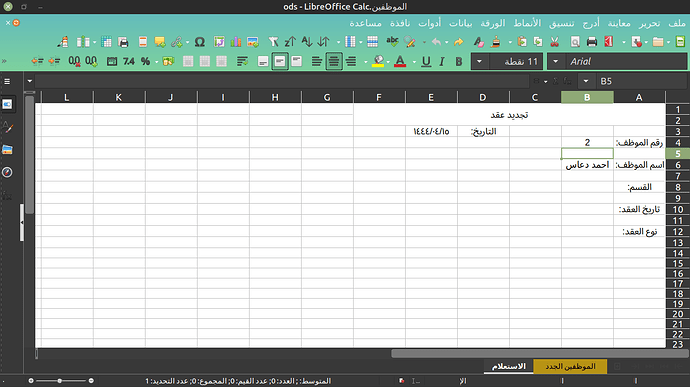Click the Print icon in toolbar
Image resolution: width=690 pixels, height=387 pixels.
(x=592, y=42)
